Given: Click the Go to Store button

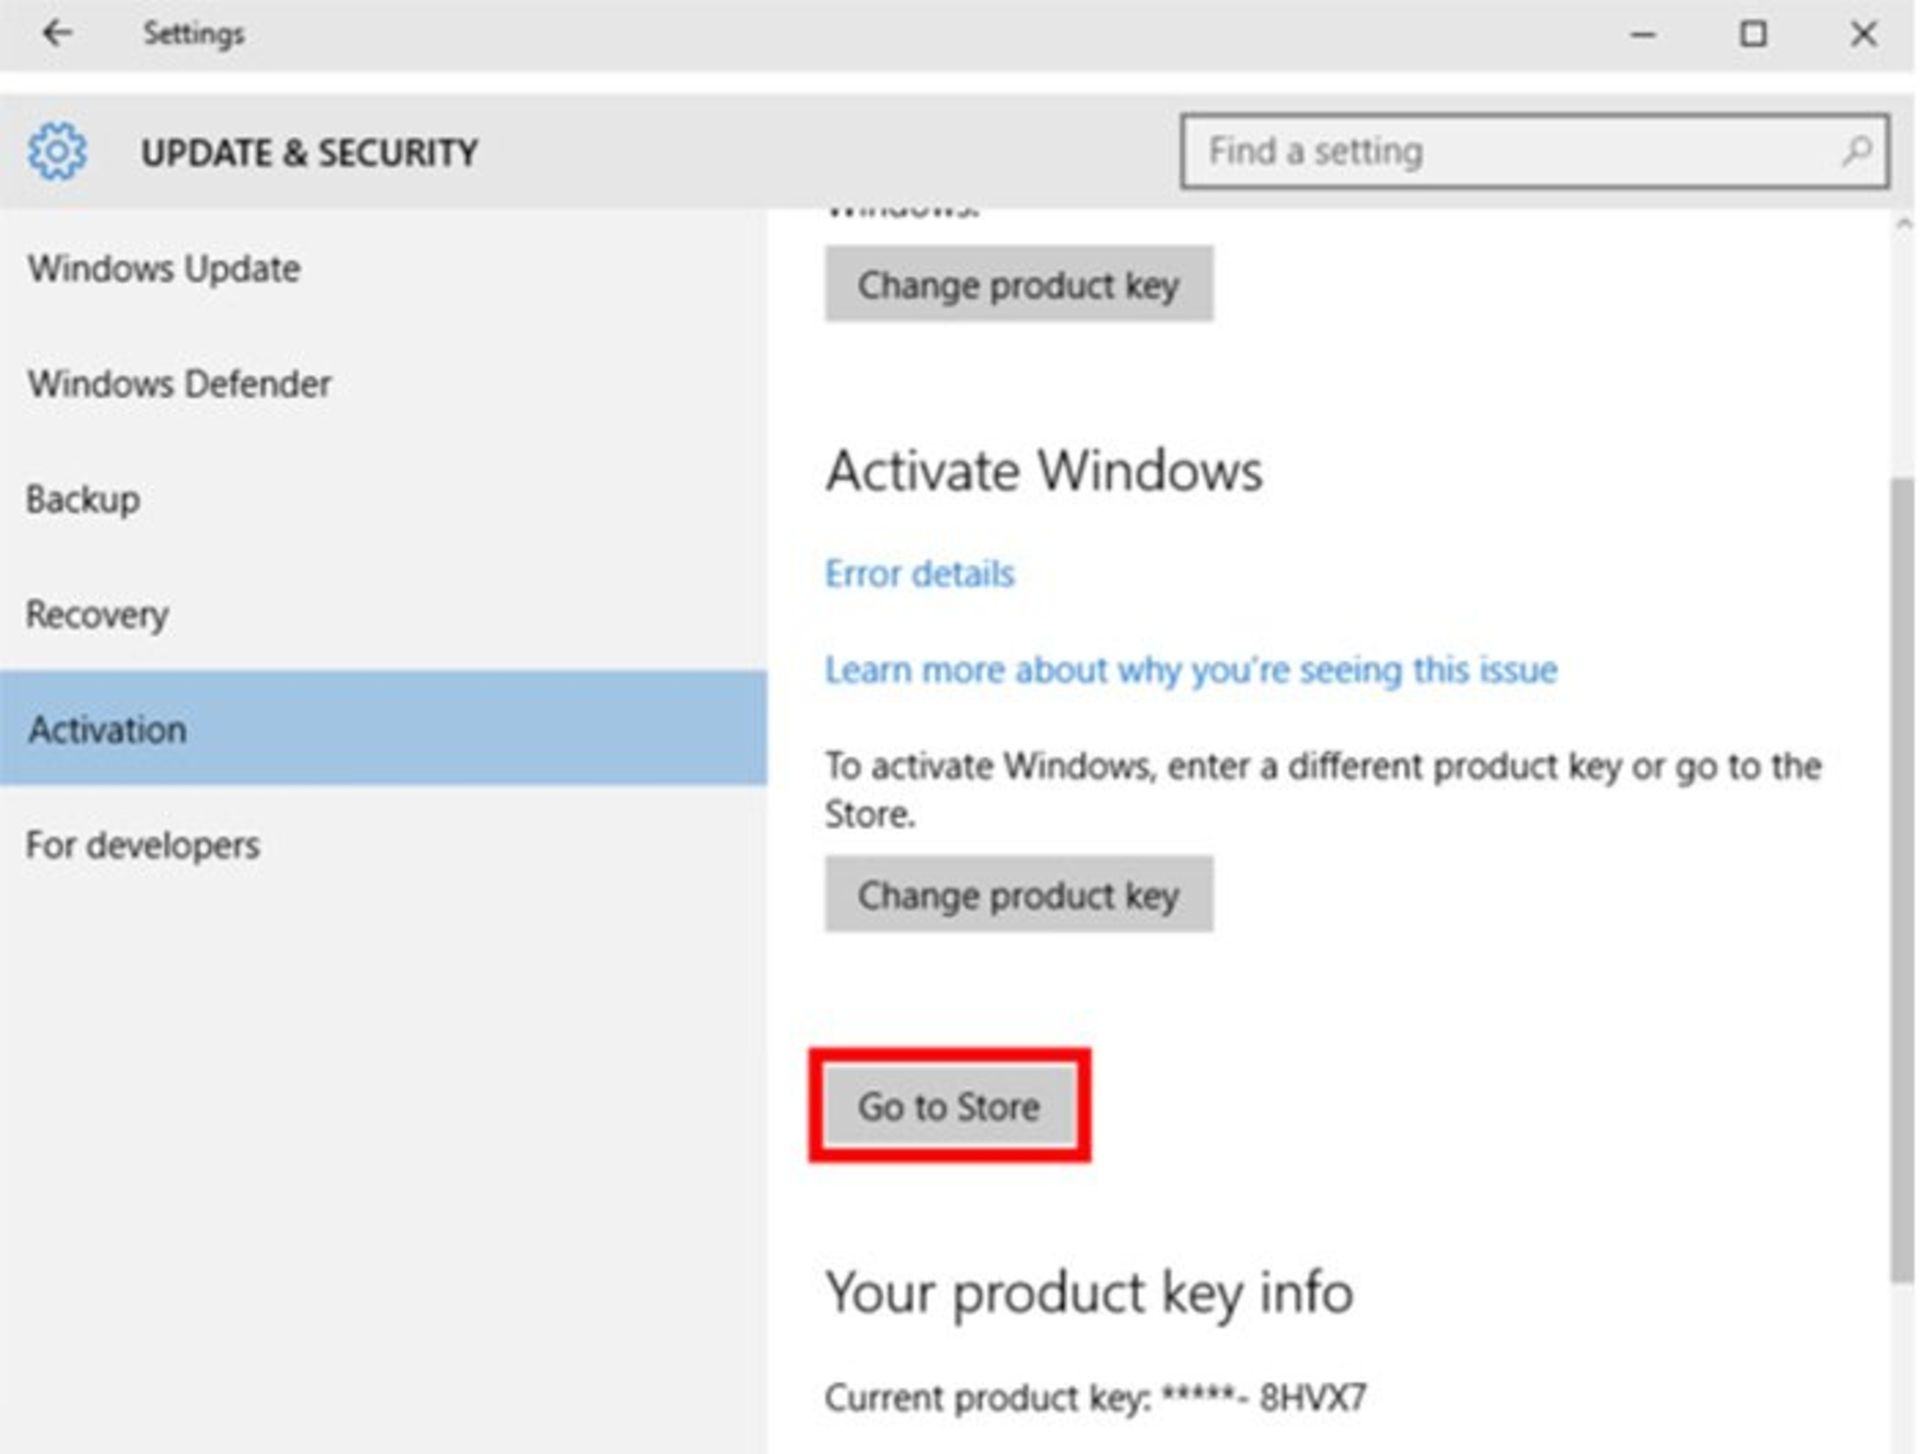Looking at the screenshot, I should 949,1106.
